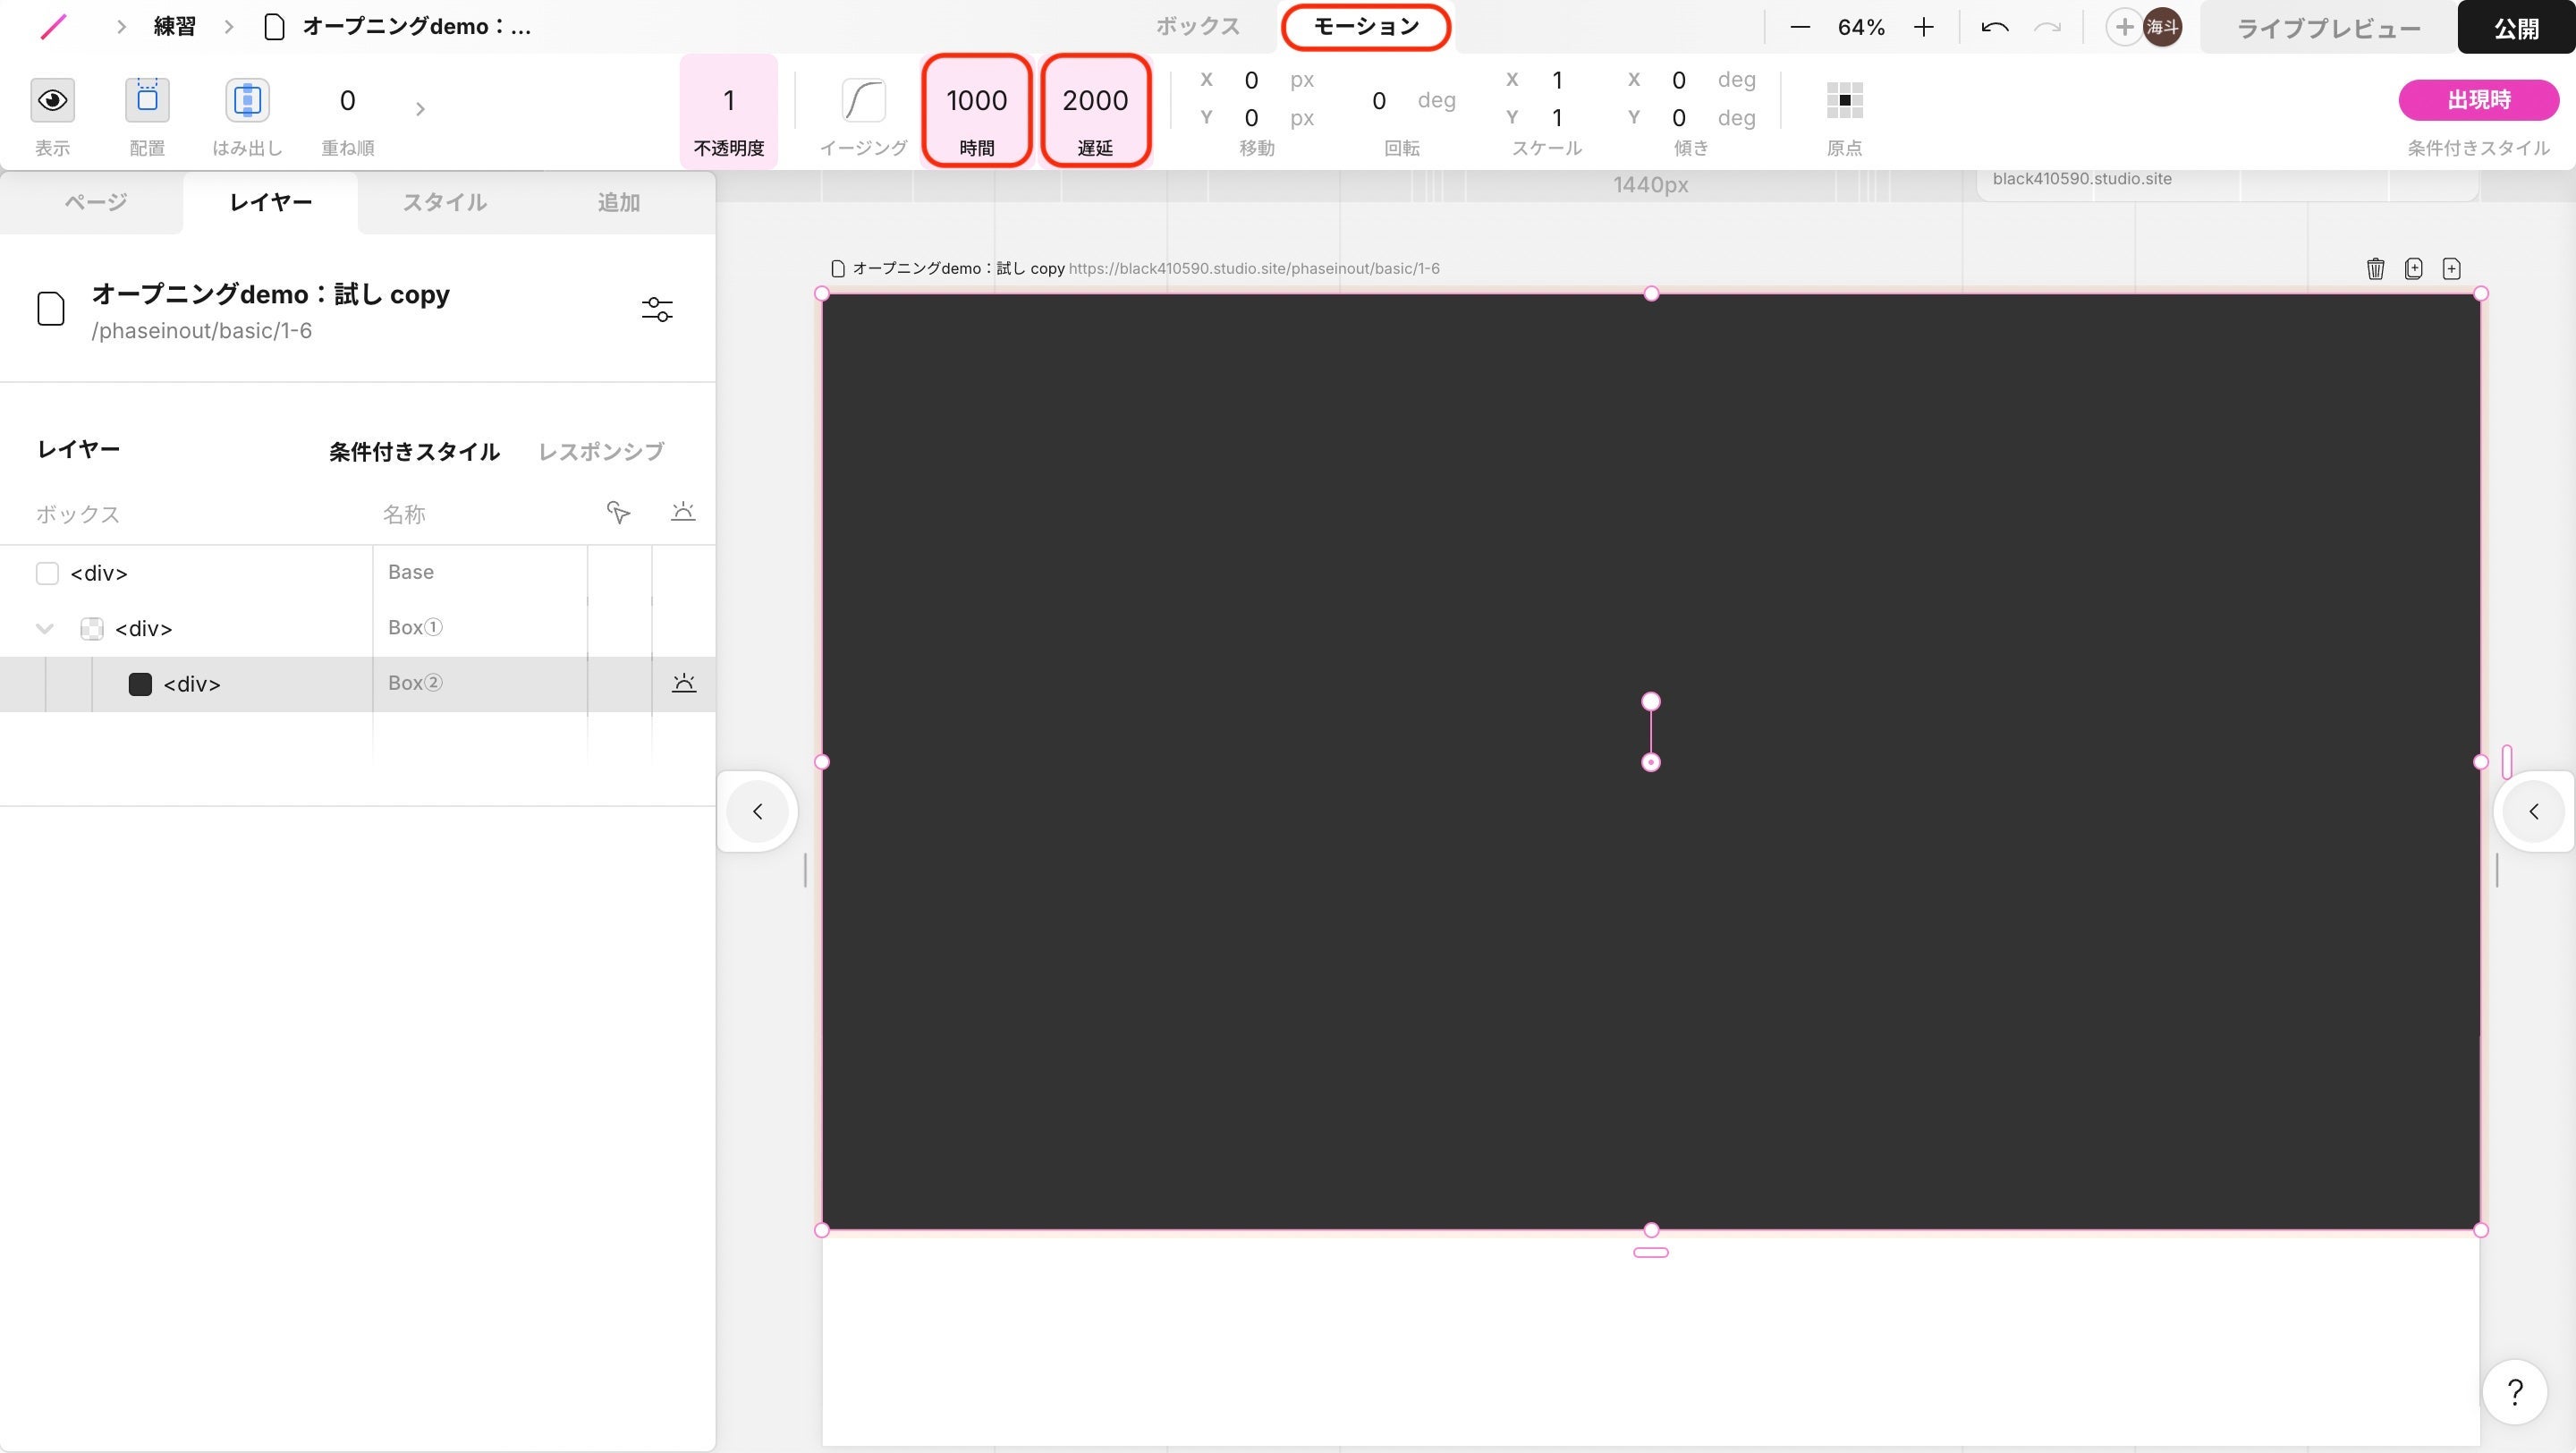Viewport: 2576px width, 1453px height.
Task: Duplicate the page from canvas header
Action: [2413, 268]
